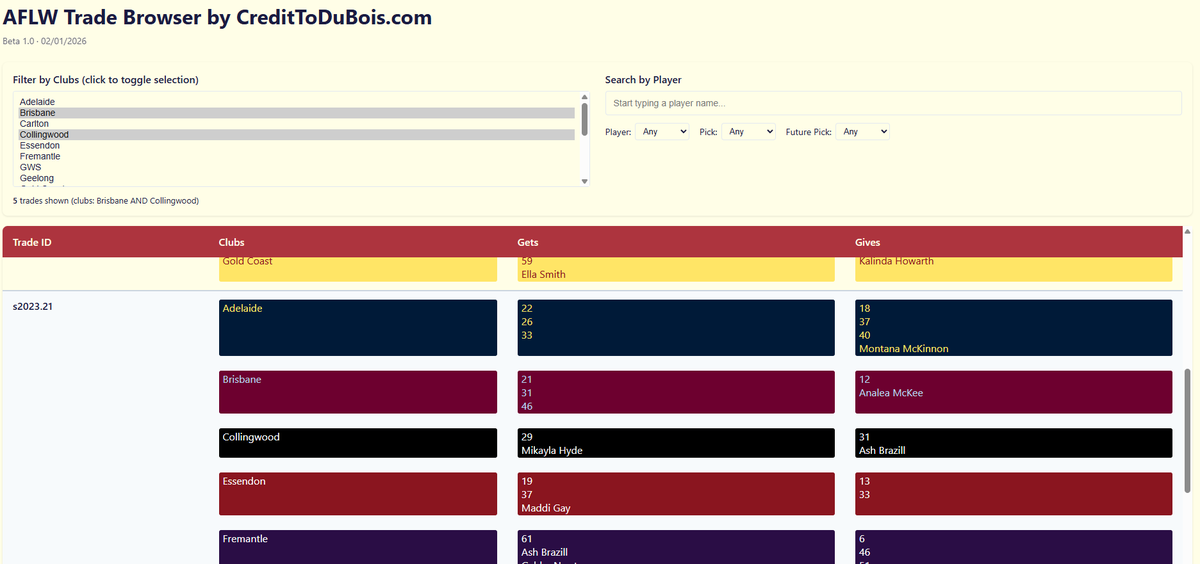
Task: Click the trades shown summary text
Action: (x=106, y=201)
